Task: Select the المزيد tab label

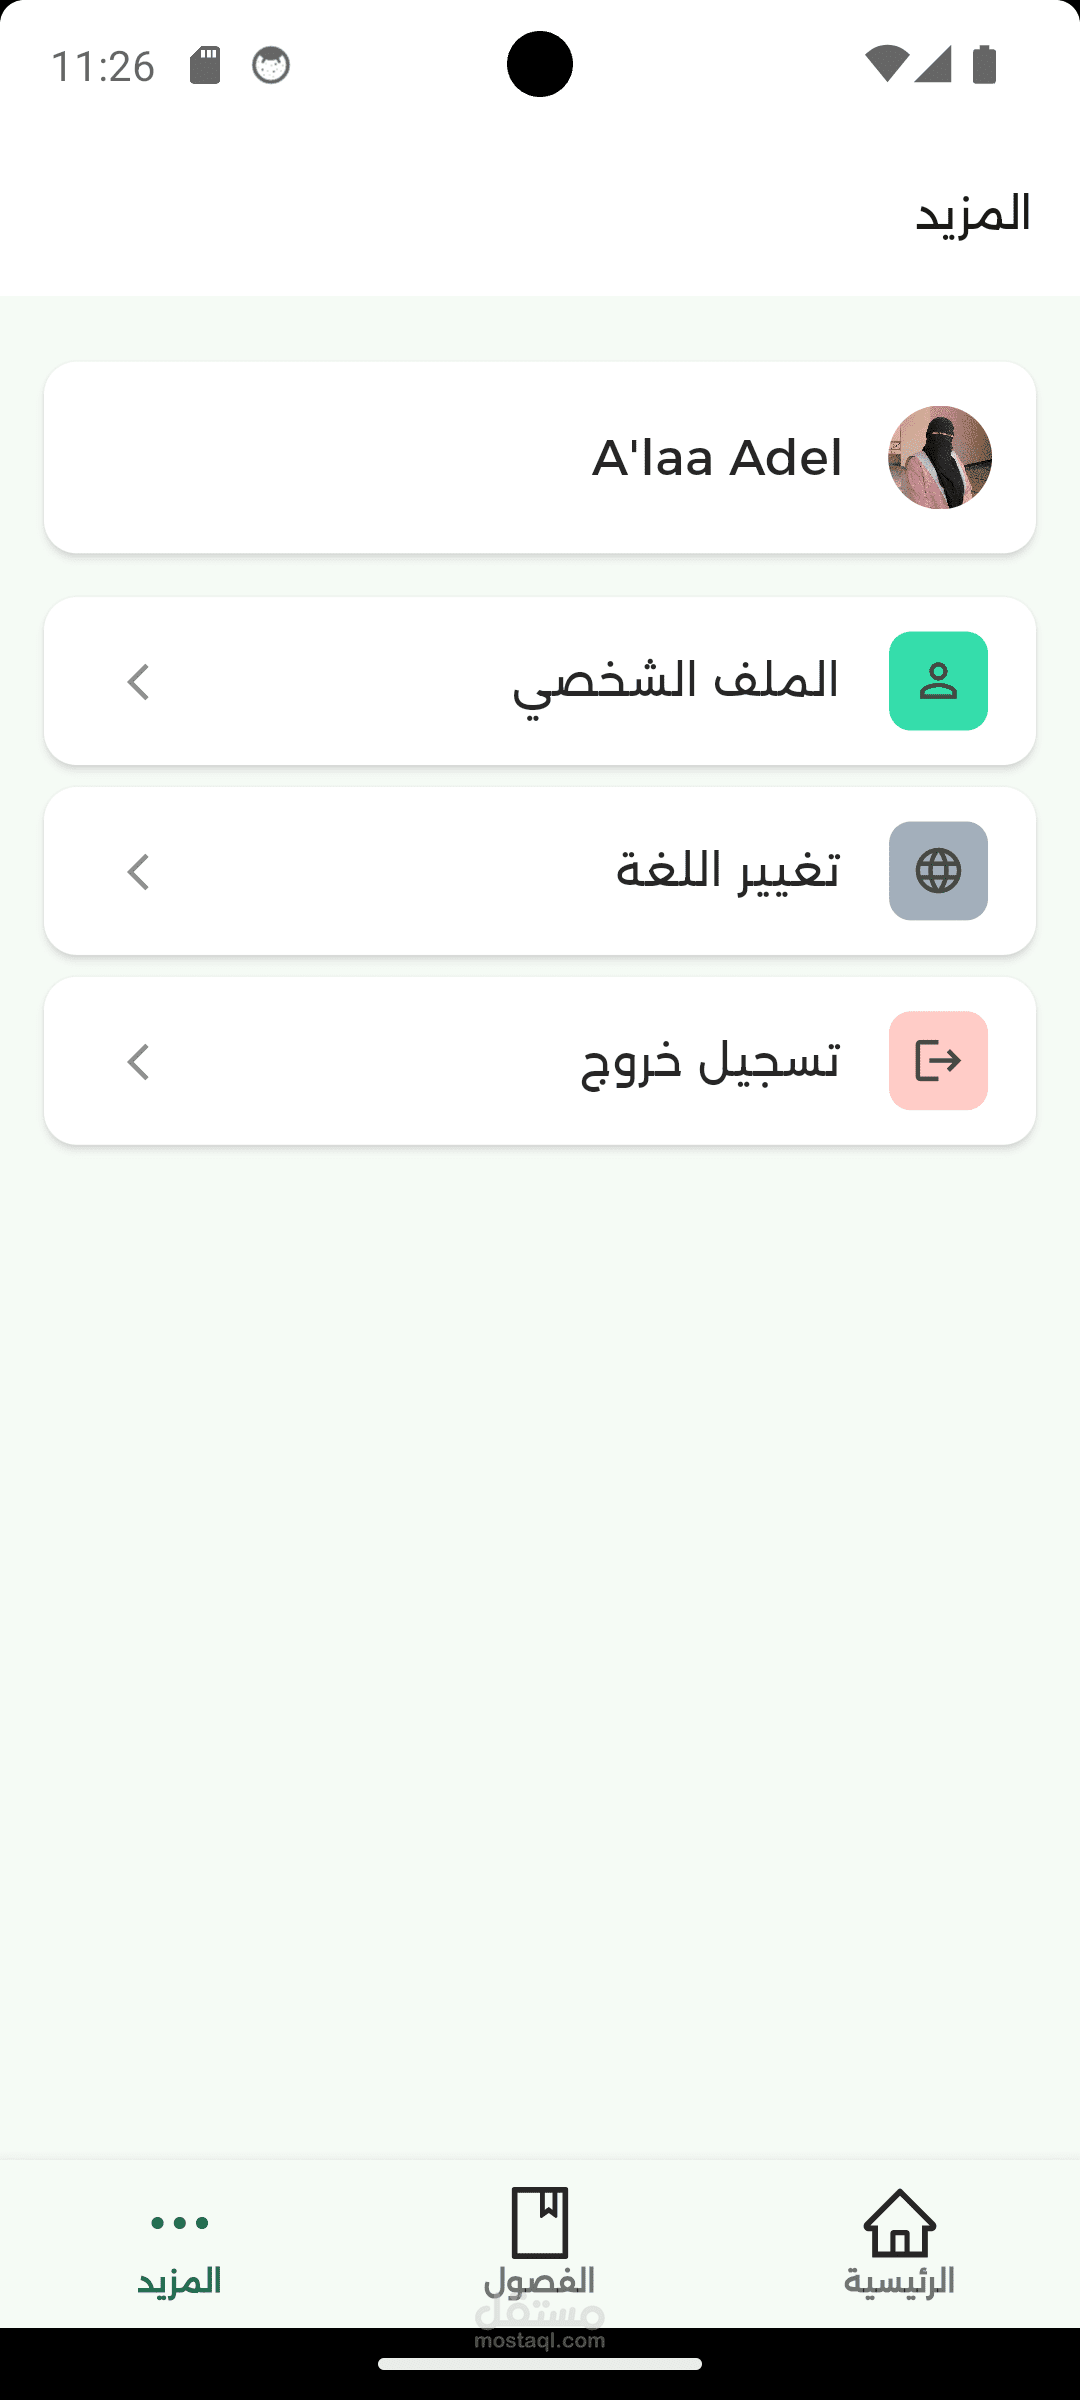Action: coord(180,2281)
